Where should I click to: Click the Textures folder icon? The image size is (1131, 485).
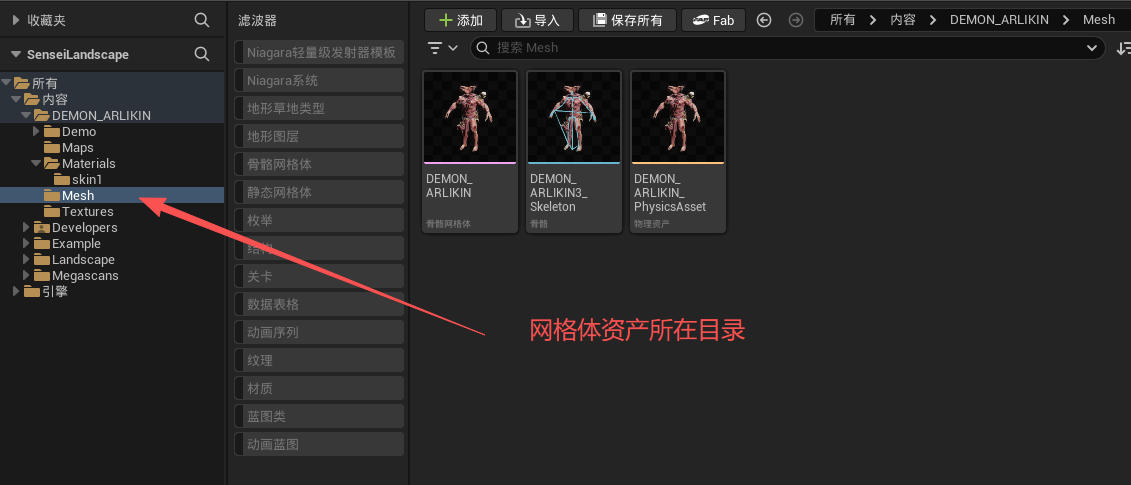[x=52, y=211]
